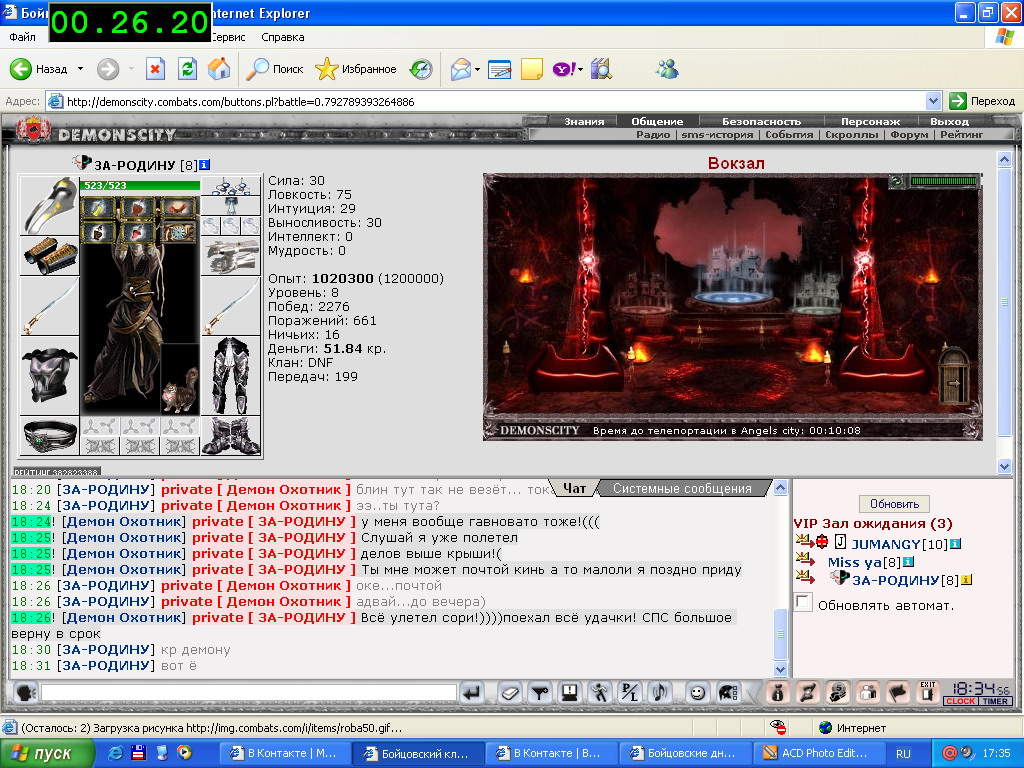
Task: Expand the Mail button dropdown arrow
Action: point(477,69)
